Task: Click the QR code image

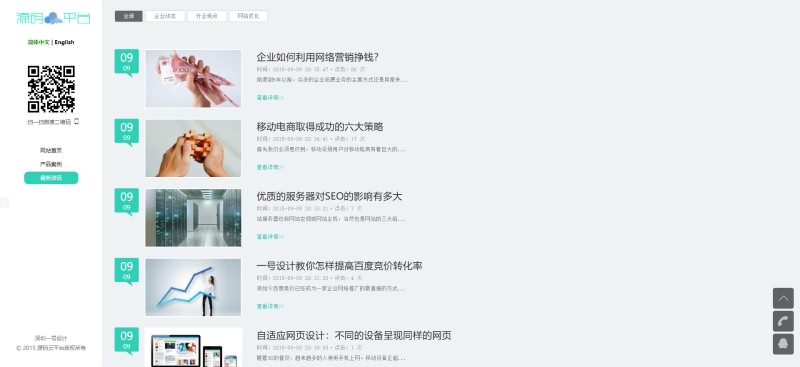Action: tap(51, 89)
